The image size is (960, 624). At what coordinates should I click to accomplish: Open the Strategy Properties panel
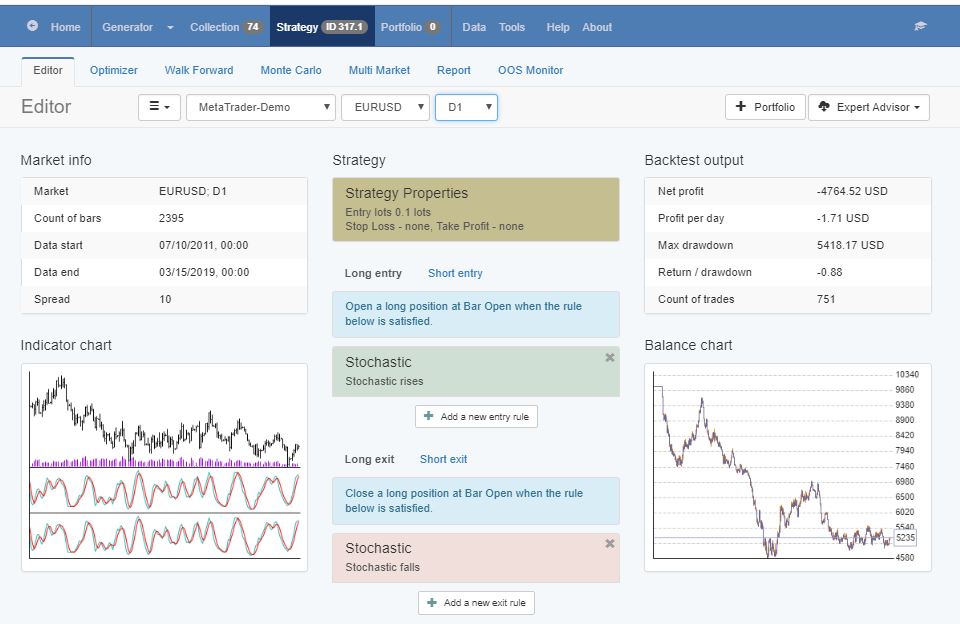coord(475,210)
